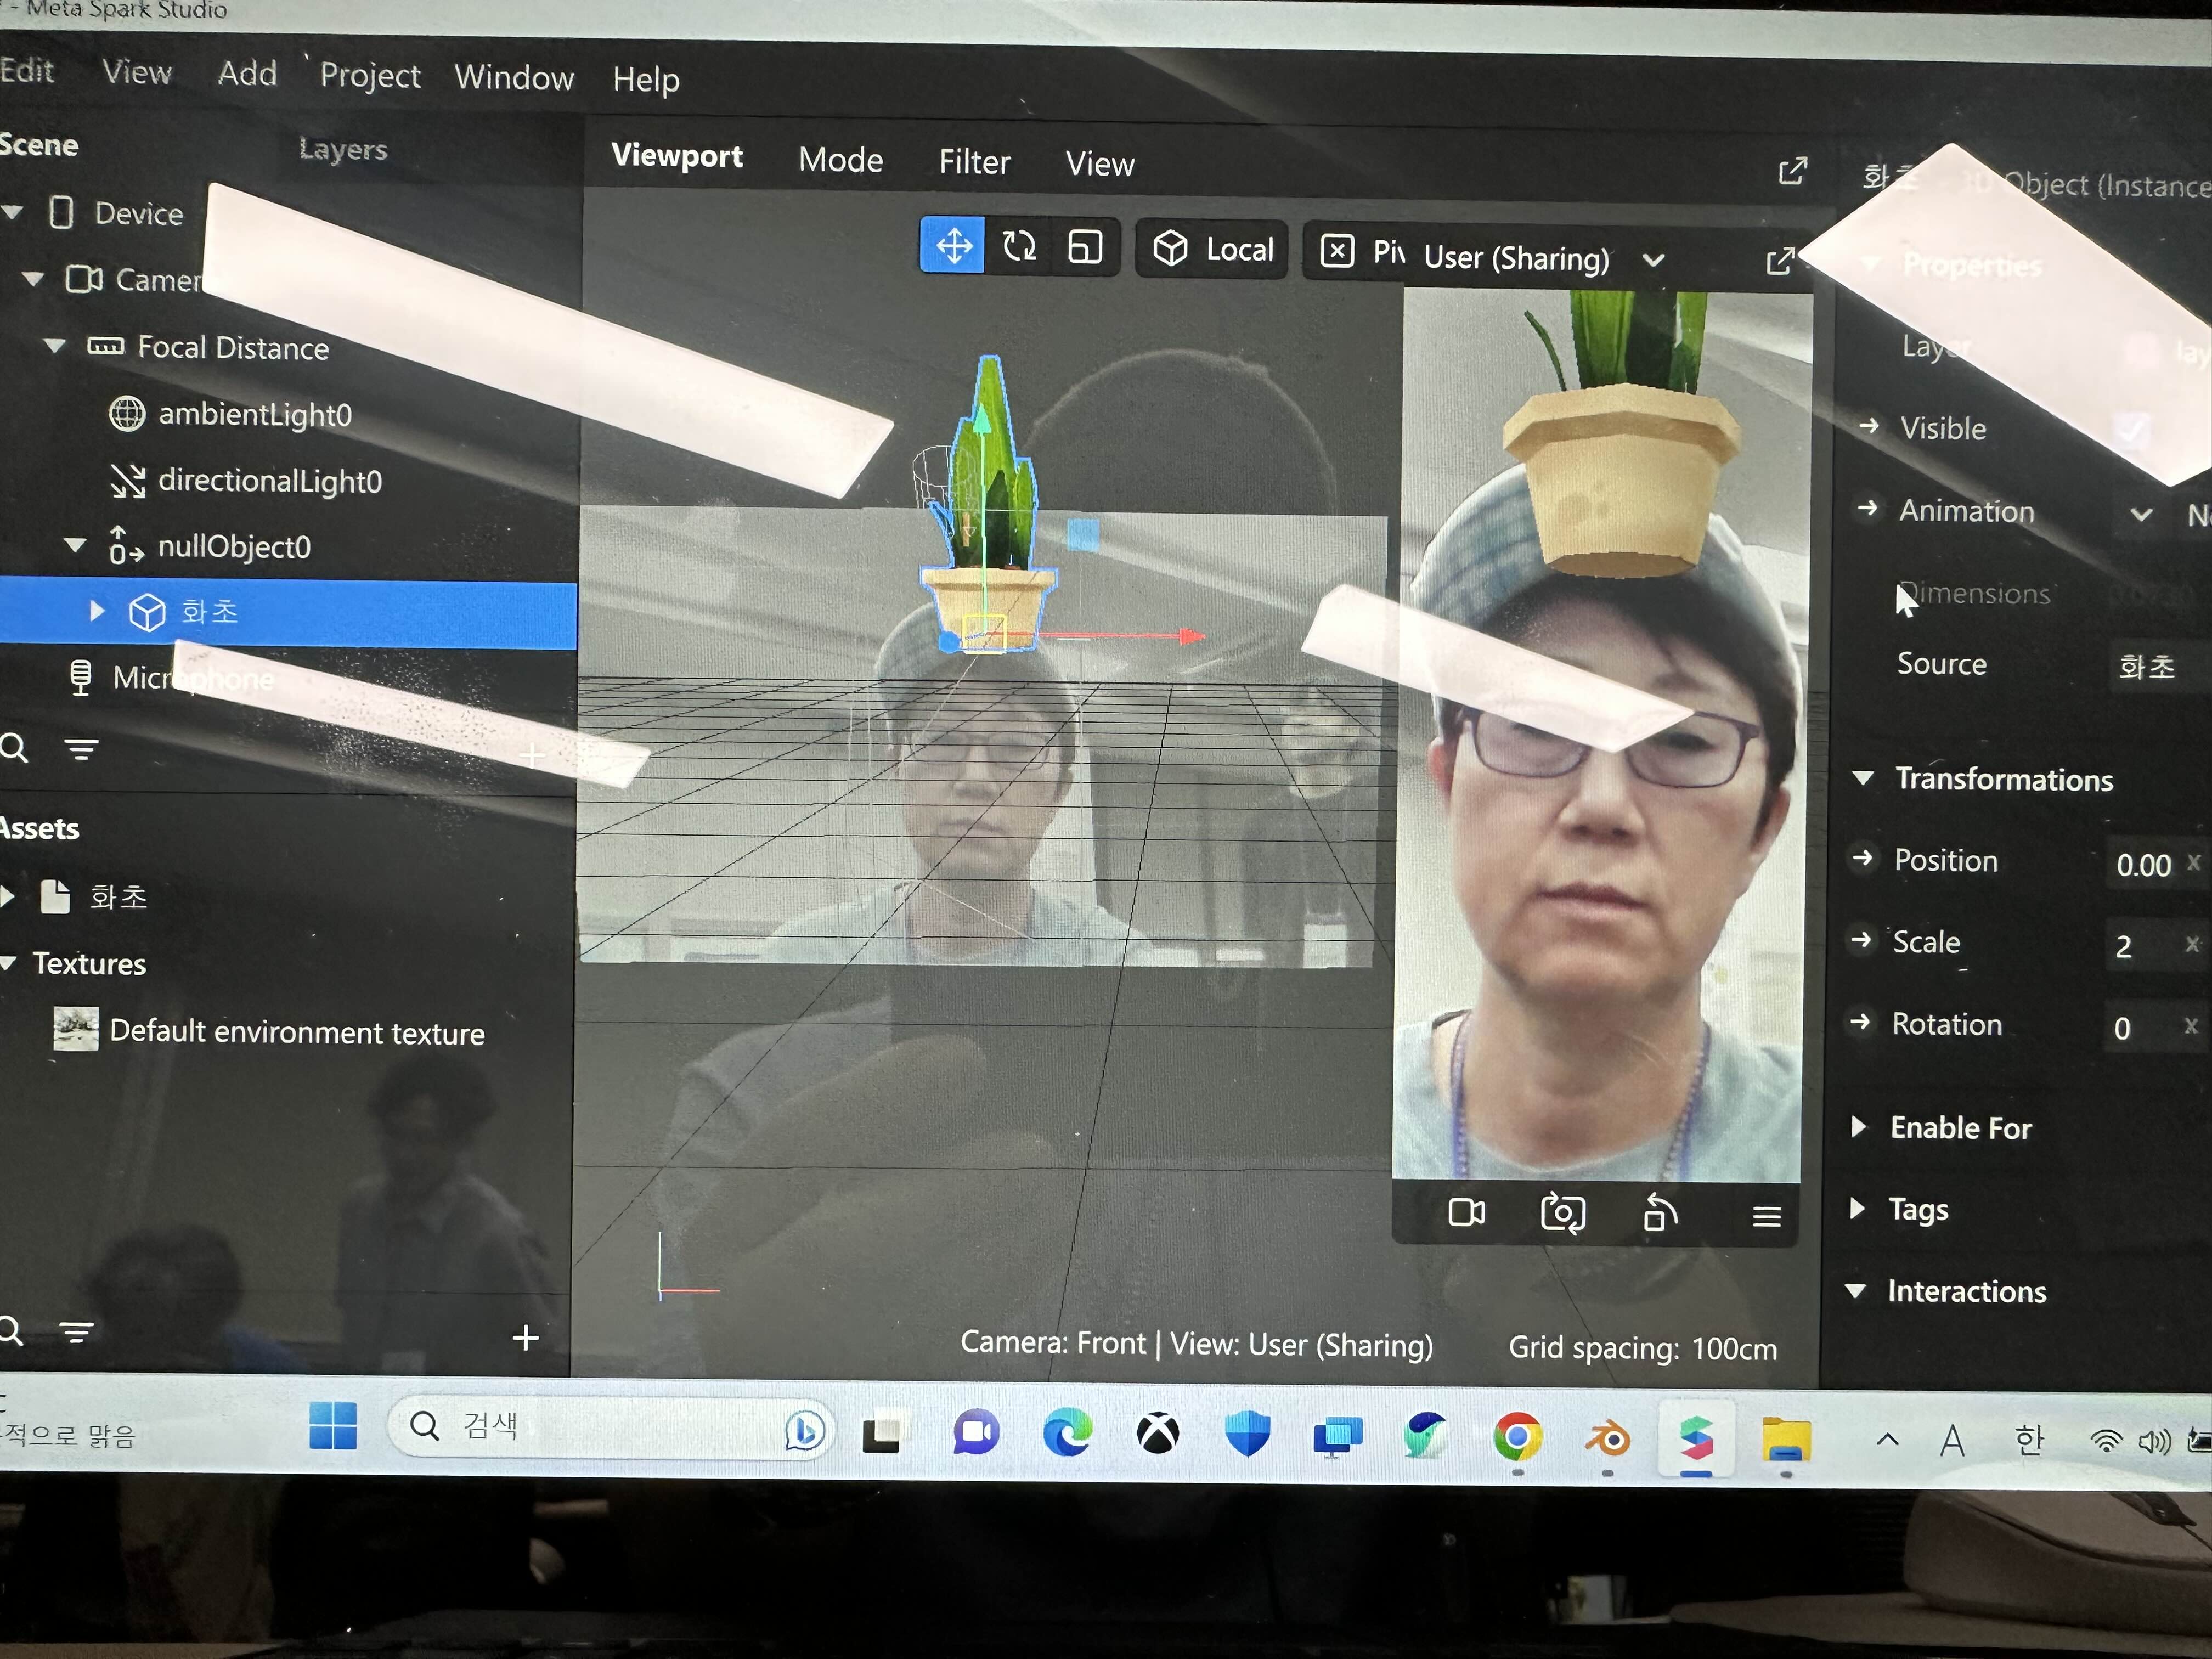2212x1659 pixels.
Task: Select the Rotate manipulator tool
Action: (1019, 246)
